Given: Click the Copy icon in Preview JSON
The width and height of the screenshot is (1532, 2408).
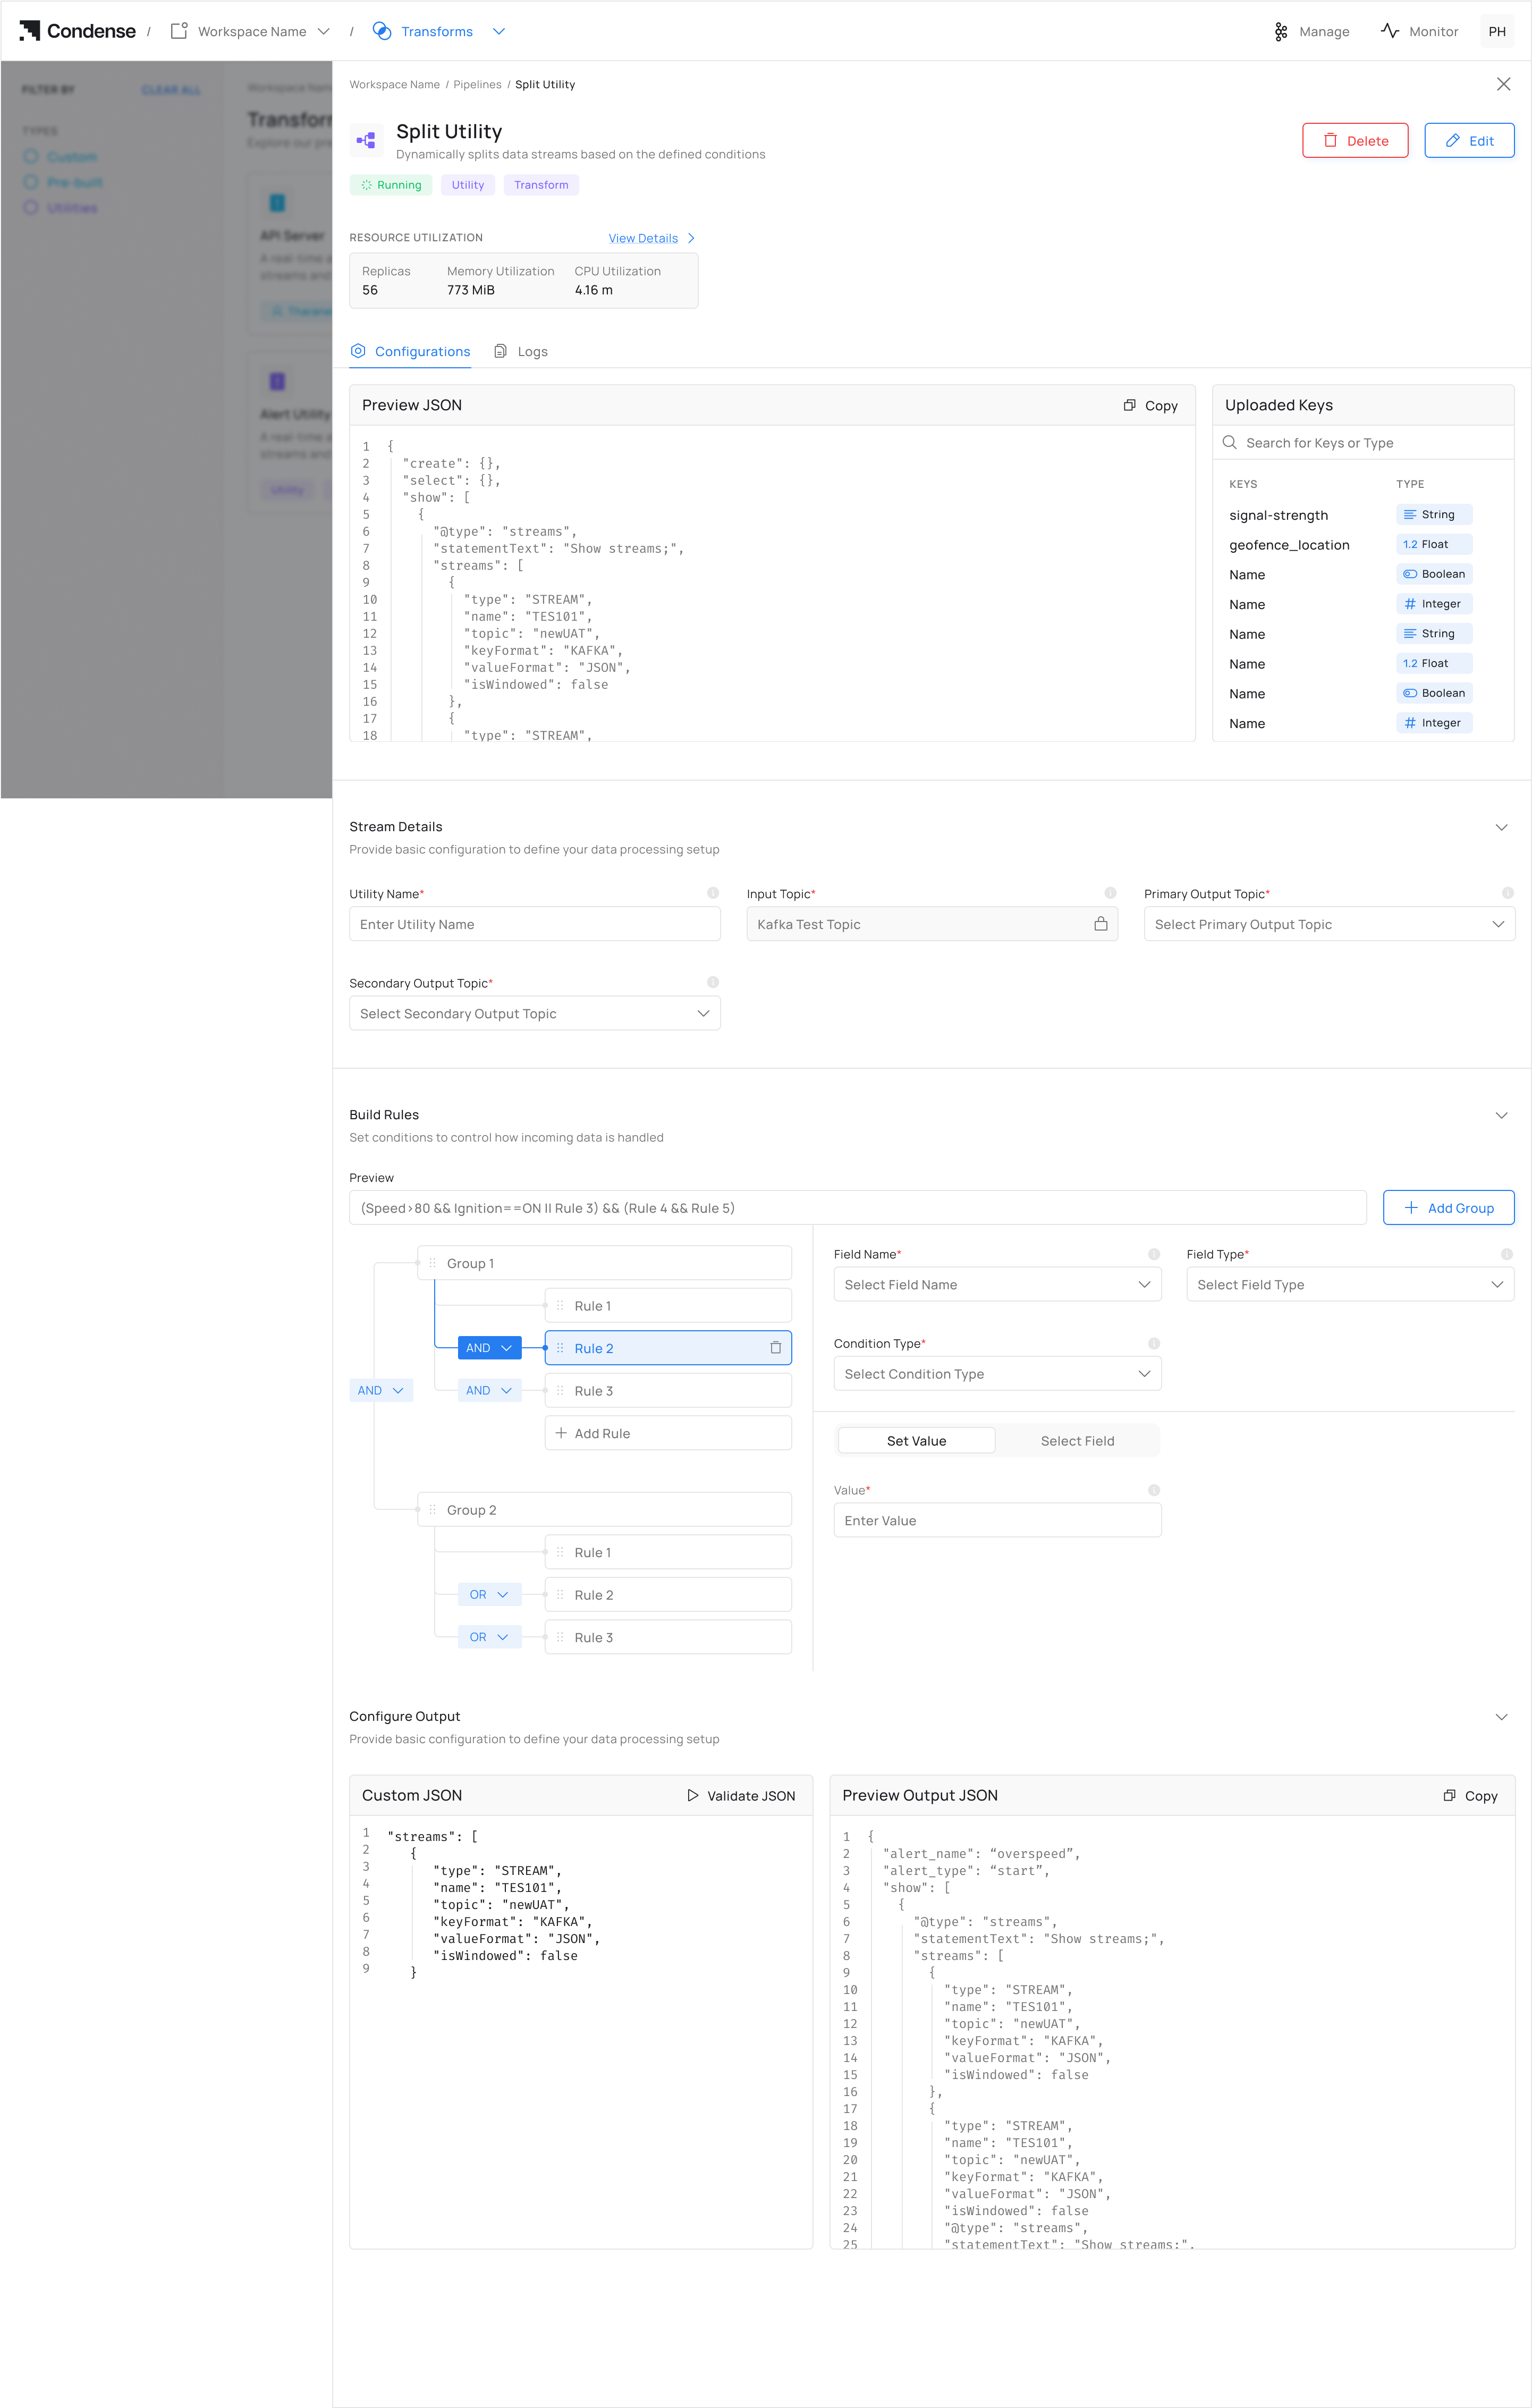Looking at the screenshot, I should click(x=1129, y=405).
